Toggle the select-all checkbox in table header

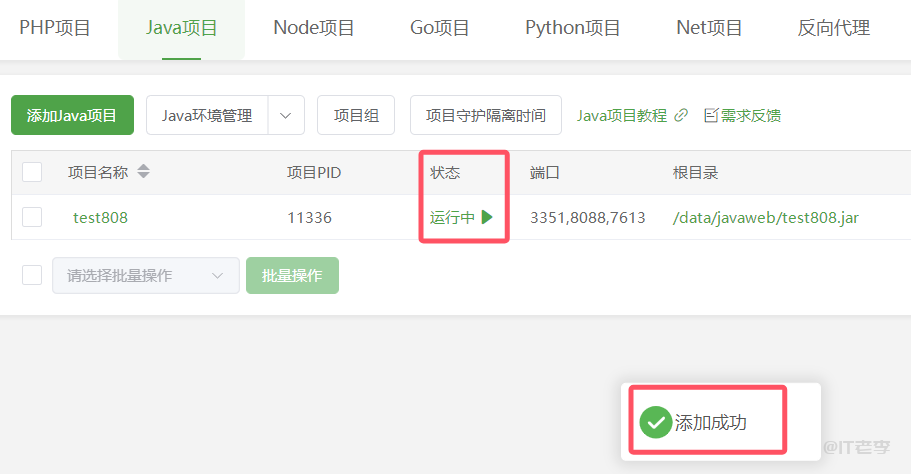point(32,172)
